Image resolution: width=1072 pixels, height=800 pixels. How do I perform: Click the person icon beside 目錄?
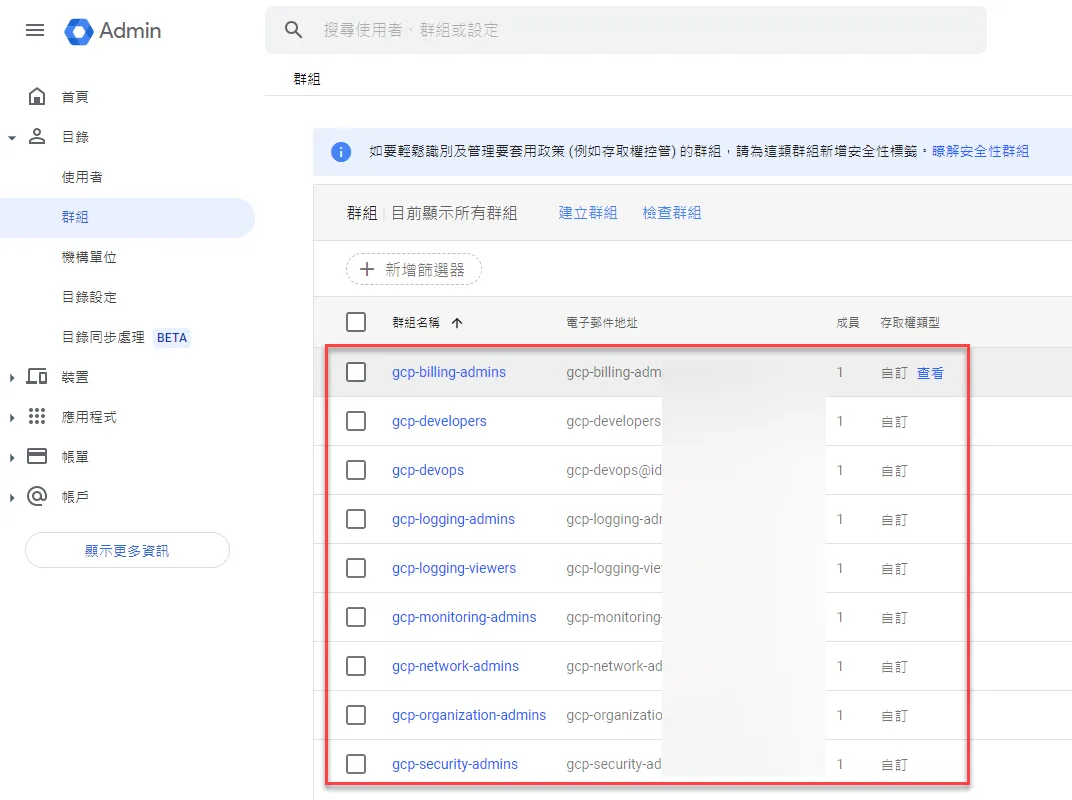(37, 136)
